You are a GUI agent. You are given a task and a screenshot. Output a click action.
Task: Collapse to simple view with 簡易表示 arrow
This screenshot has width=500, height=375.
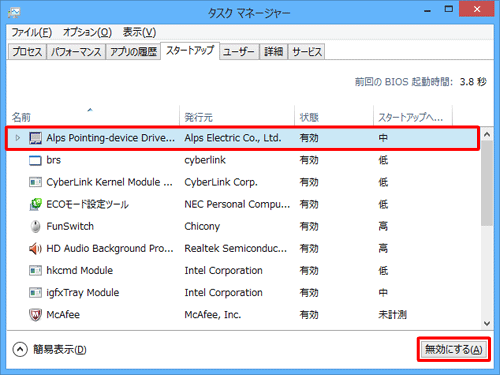(x=20, y=349)
